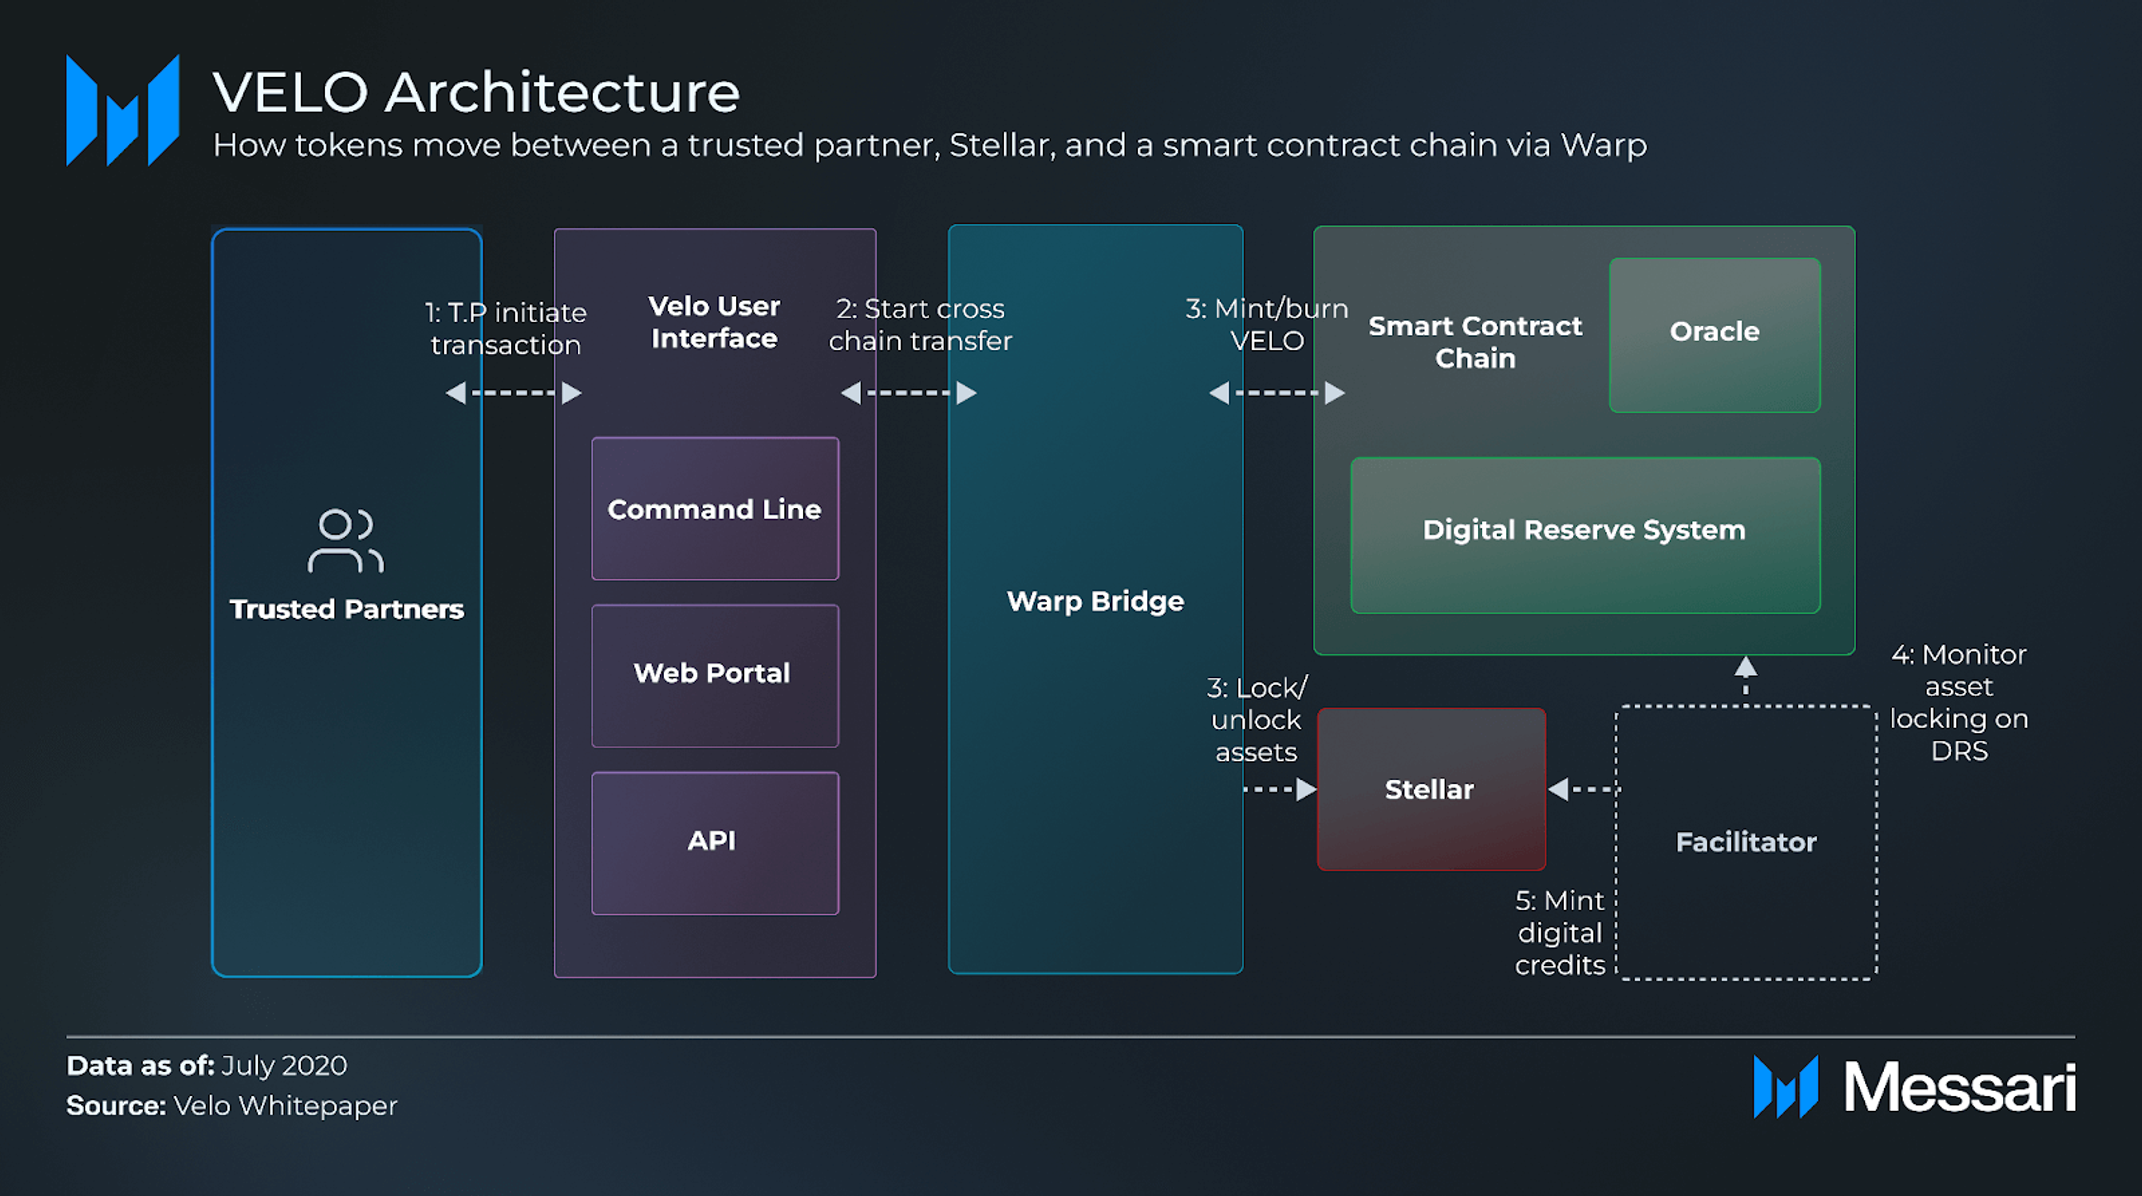
Task: Select the Command Line box
Action: pos(714,509)
